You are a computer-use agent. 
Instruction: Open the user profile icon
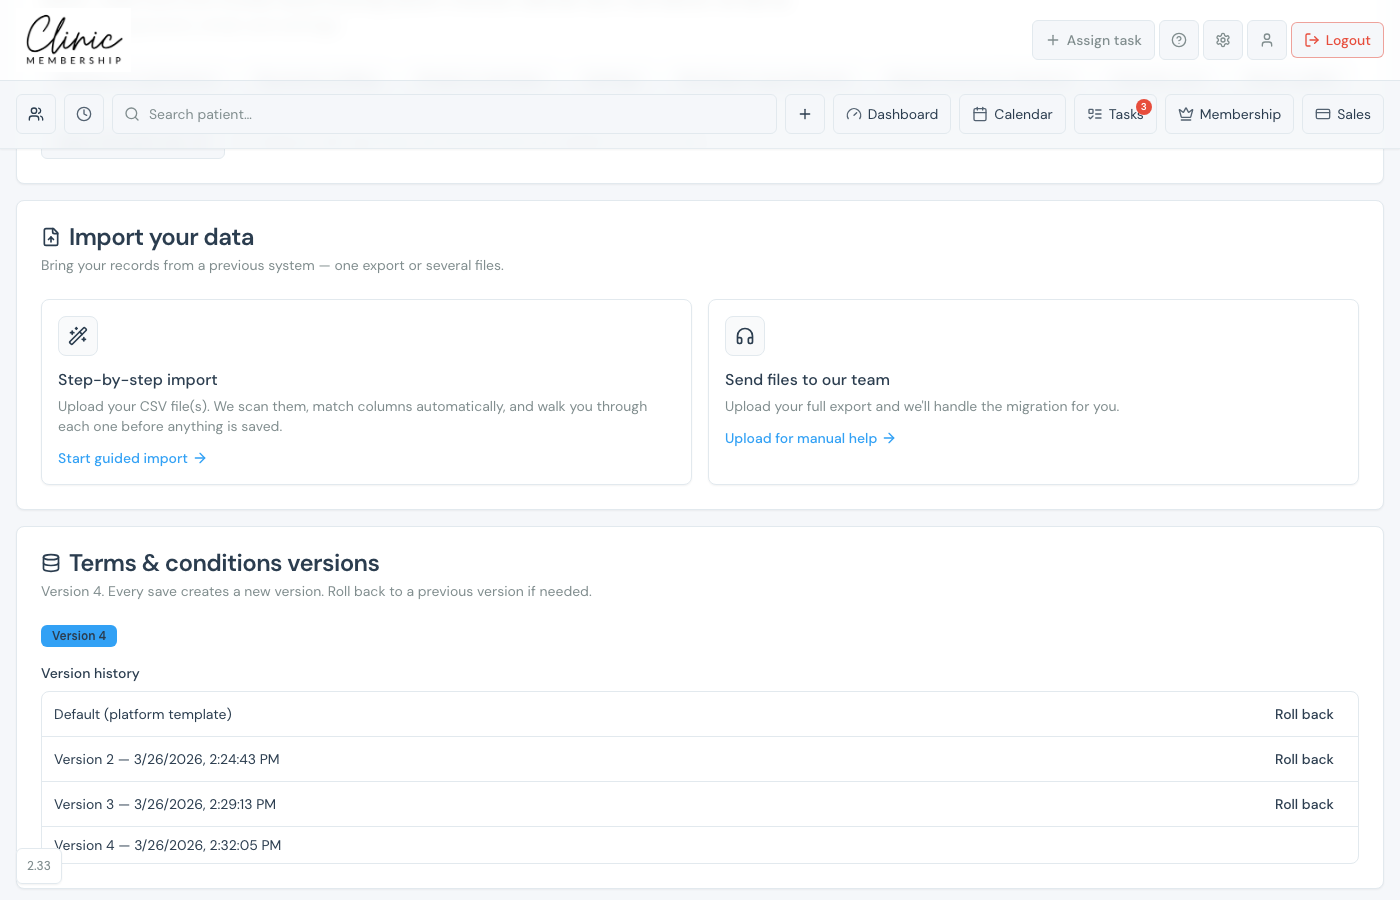(1267, 40)
